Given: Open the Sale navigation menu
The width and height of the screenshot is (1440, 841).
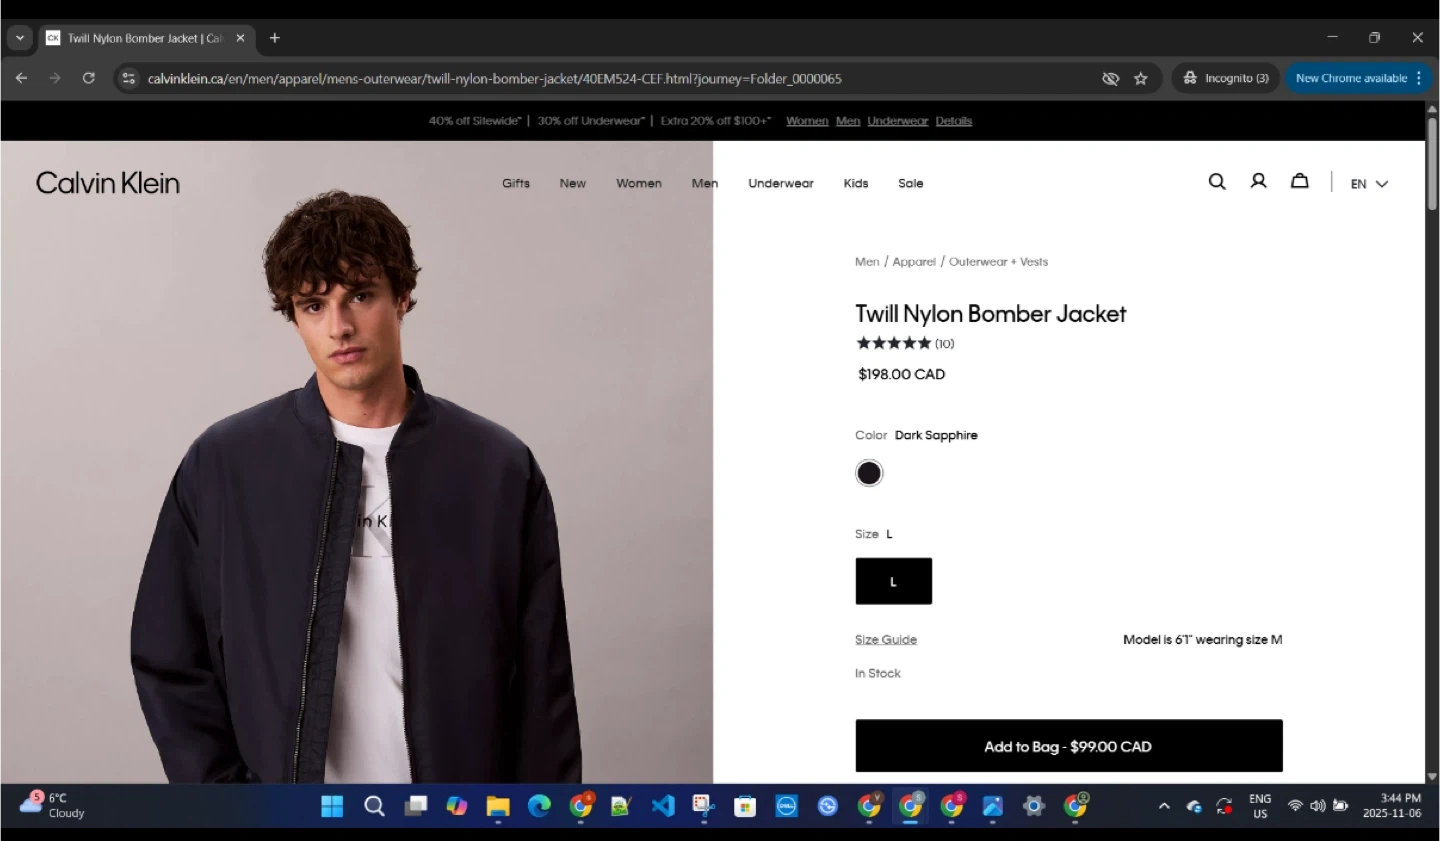Looking at the screenshot, I should [x=910, y=183].
